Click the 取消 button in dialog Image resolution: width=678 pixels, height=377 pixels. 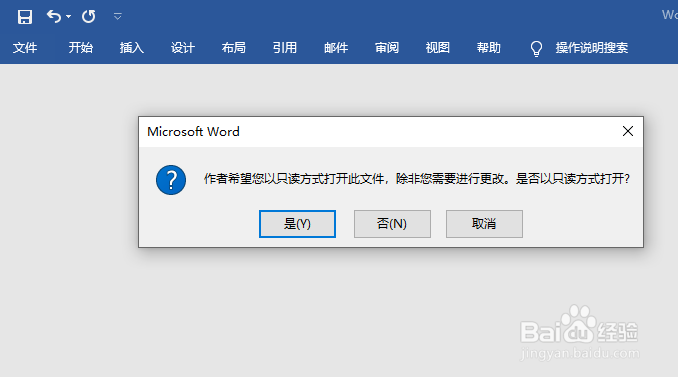[x=484, y=224]
